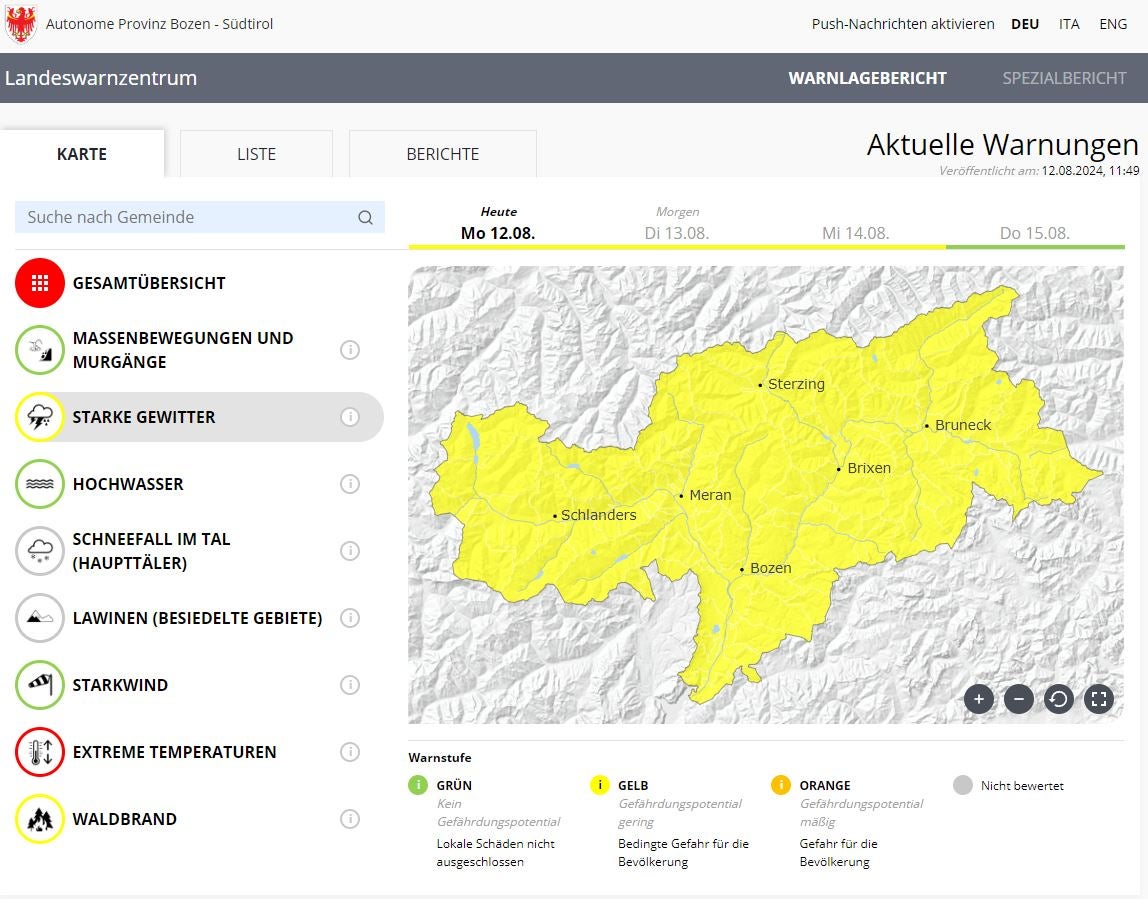
Task: Switch to the Liste tab
Action: (x=256, y=154)
